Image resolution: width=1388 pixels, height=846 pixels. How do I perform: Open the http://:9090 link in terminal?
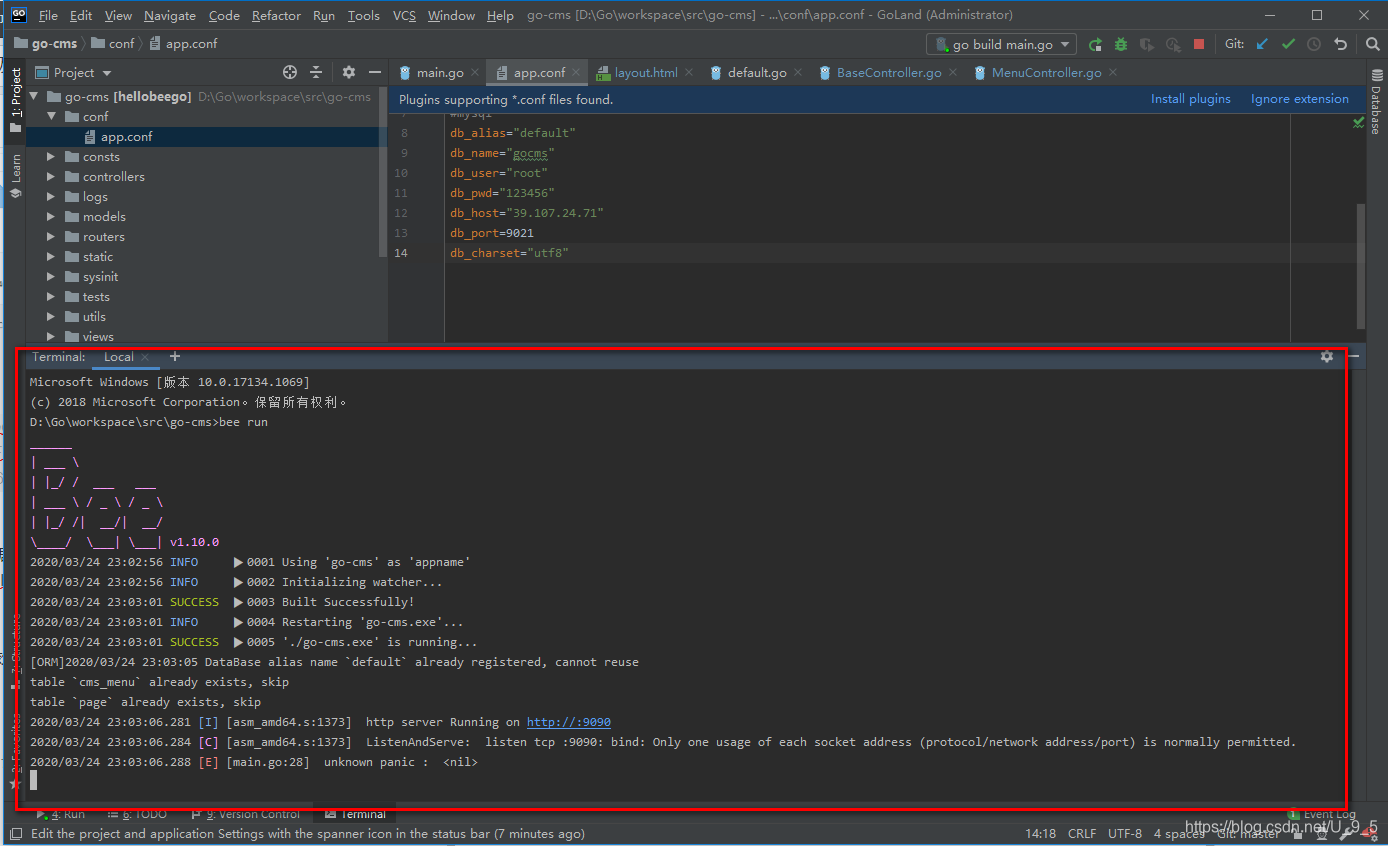coord(568,722)
